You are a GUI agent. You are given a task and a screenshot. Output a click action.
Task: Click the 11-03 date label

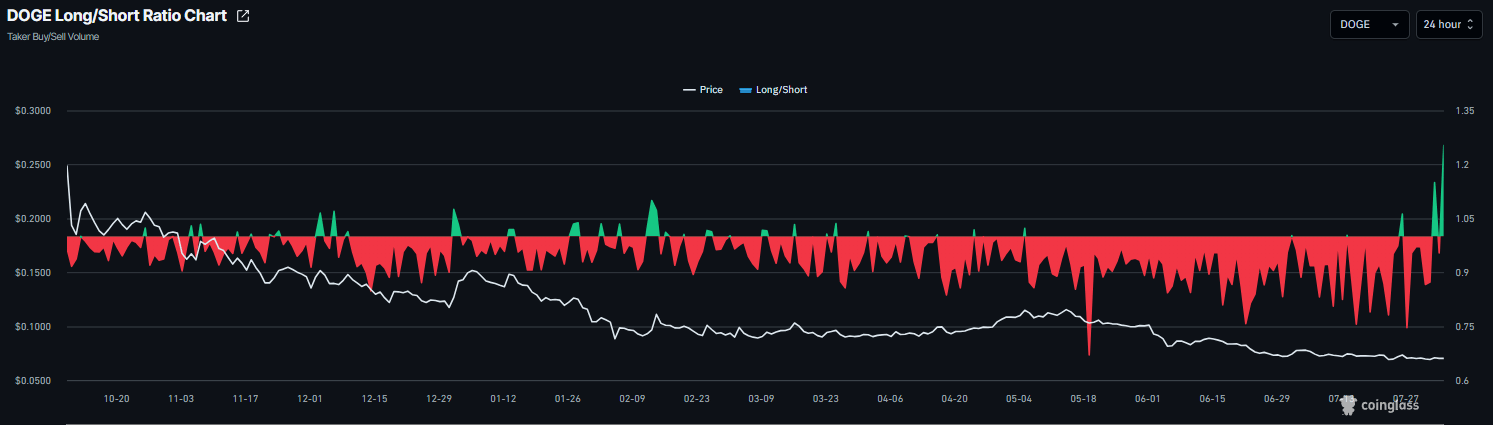click(x=181, y=398)
